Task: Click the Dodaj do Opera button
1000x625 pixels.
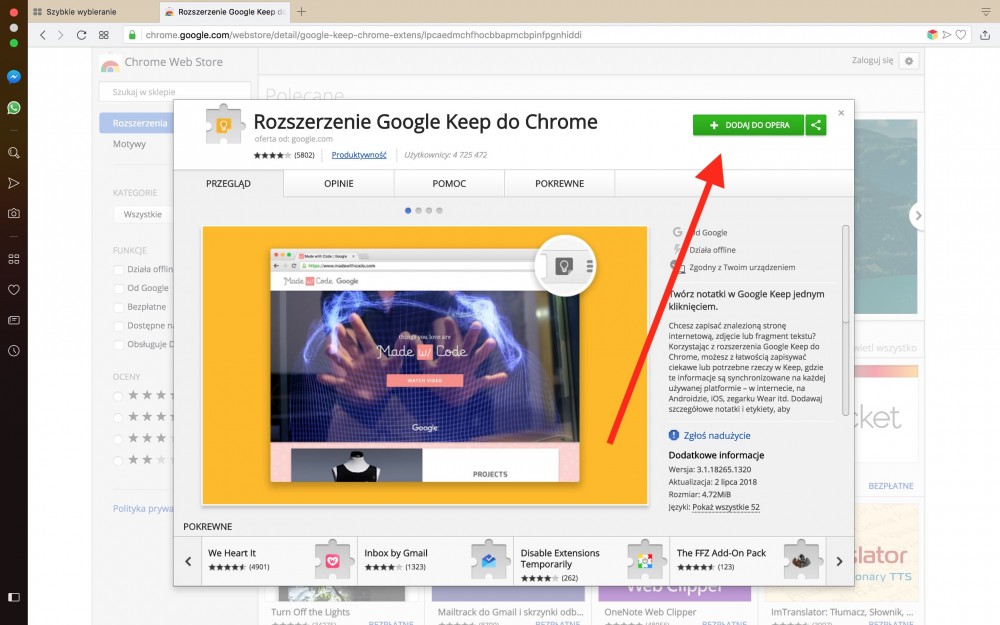Action: click(748, 125)
